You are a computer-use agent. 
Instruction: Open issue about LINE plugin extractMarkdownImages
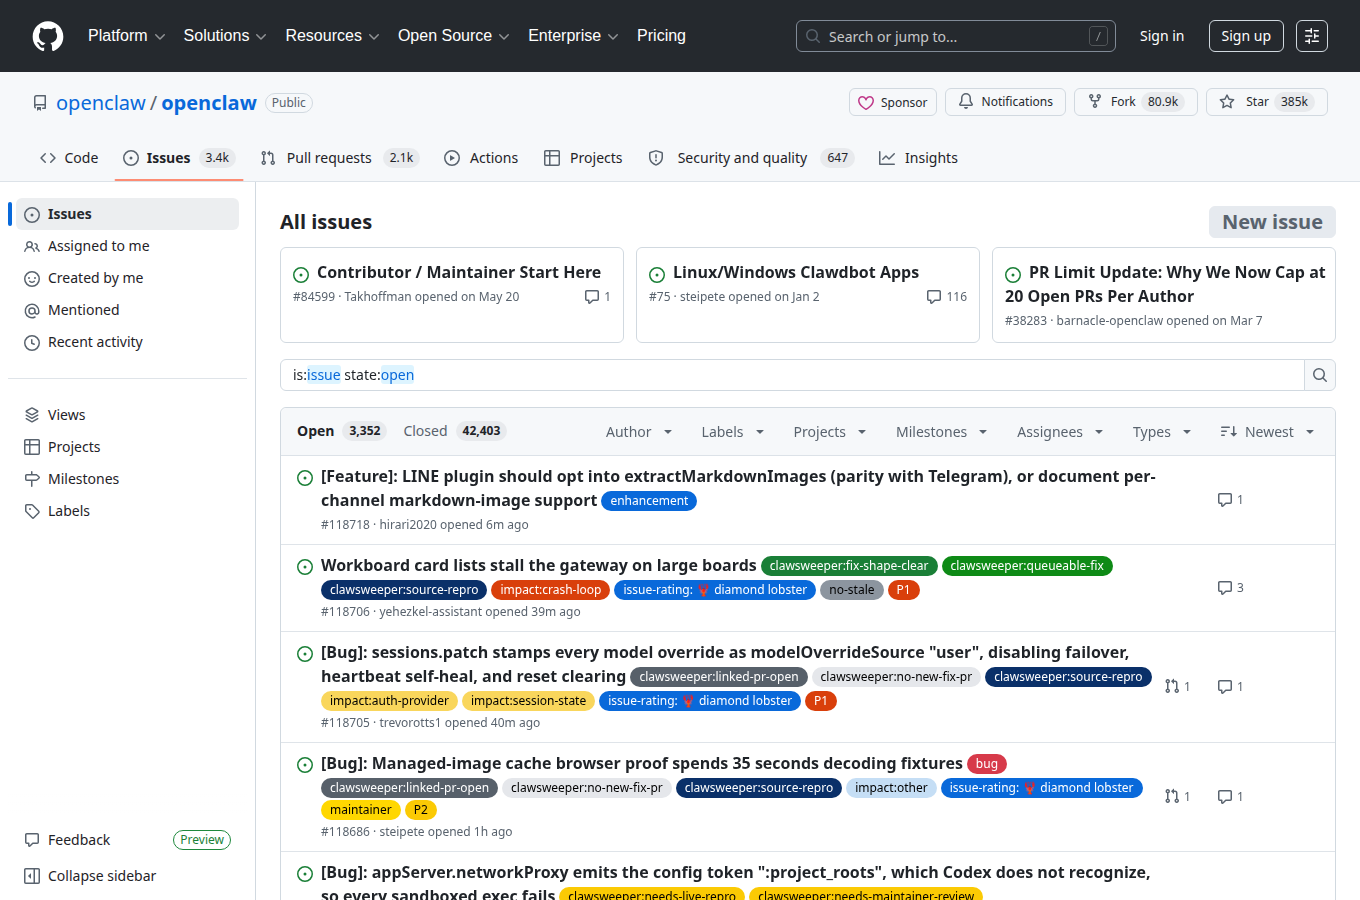point(738,488)
